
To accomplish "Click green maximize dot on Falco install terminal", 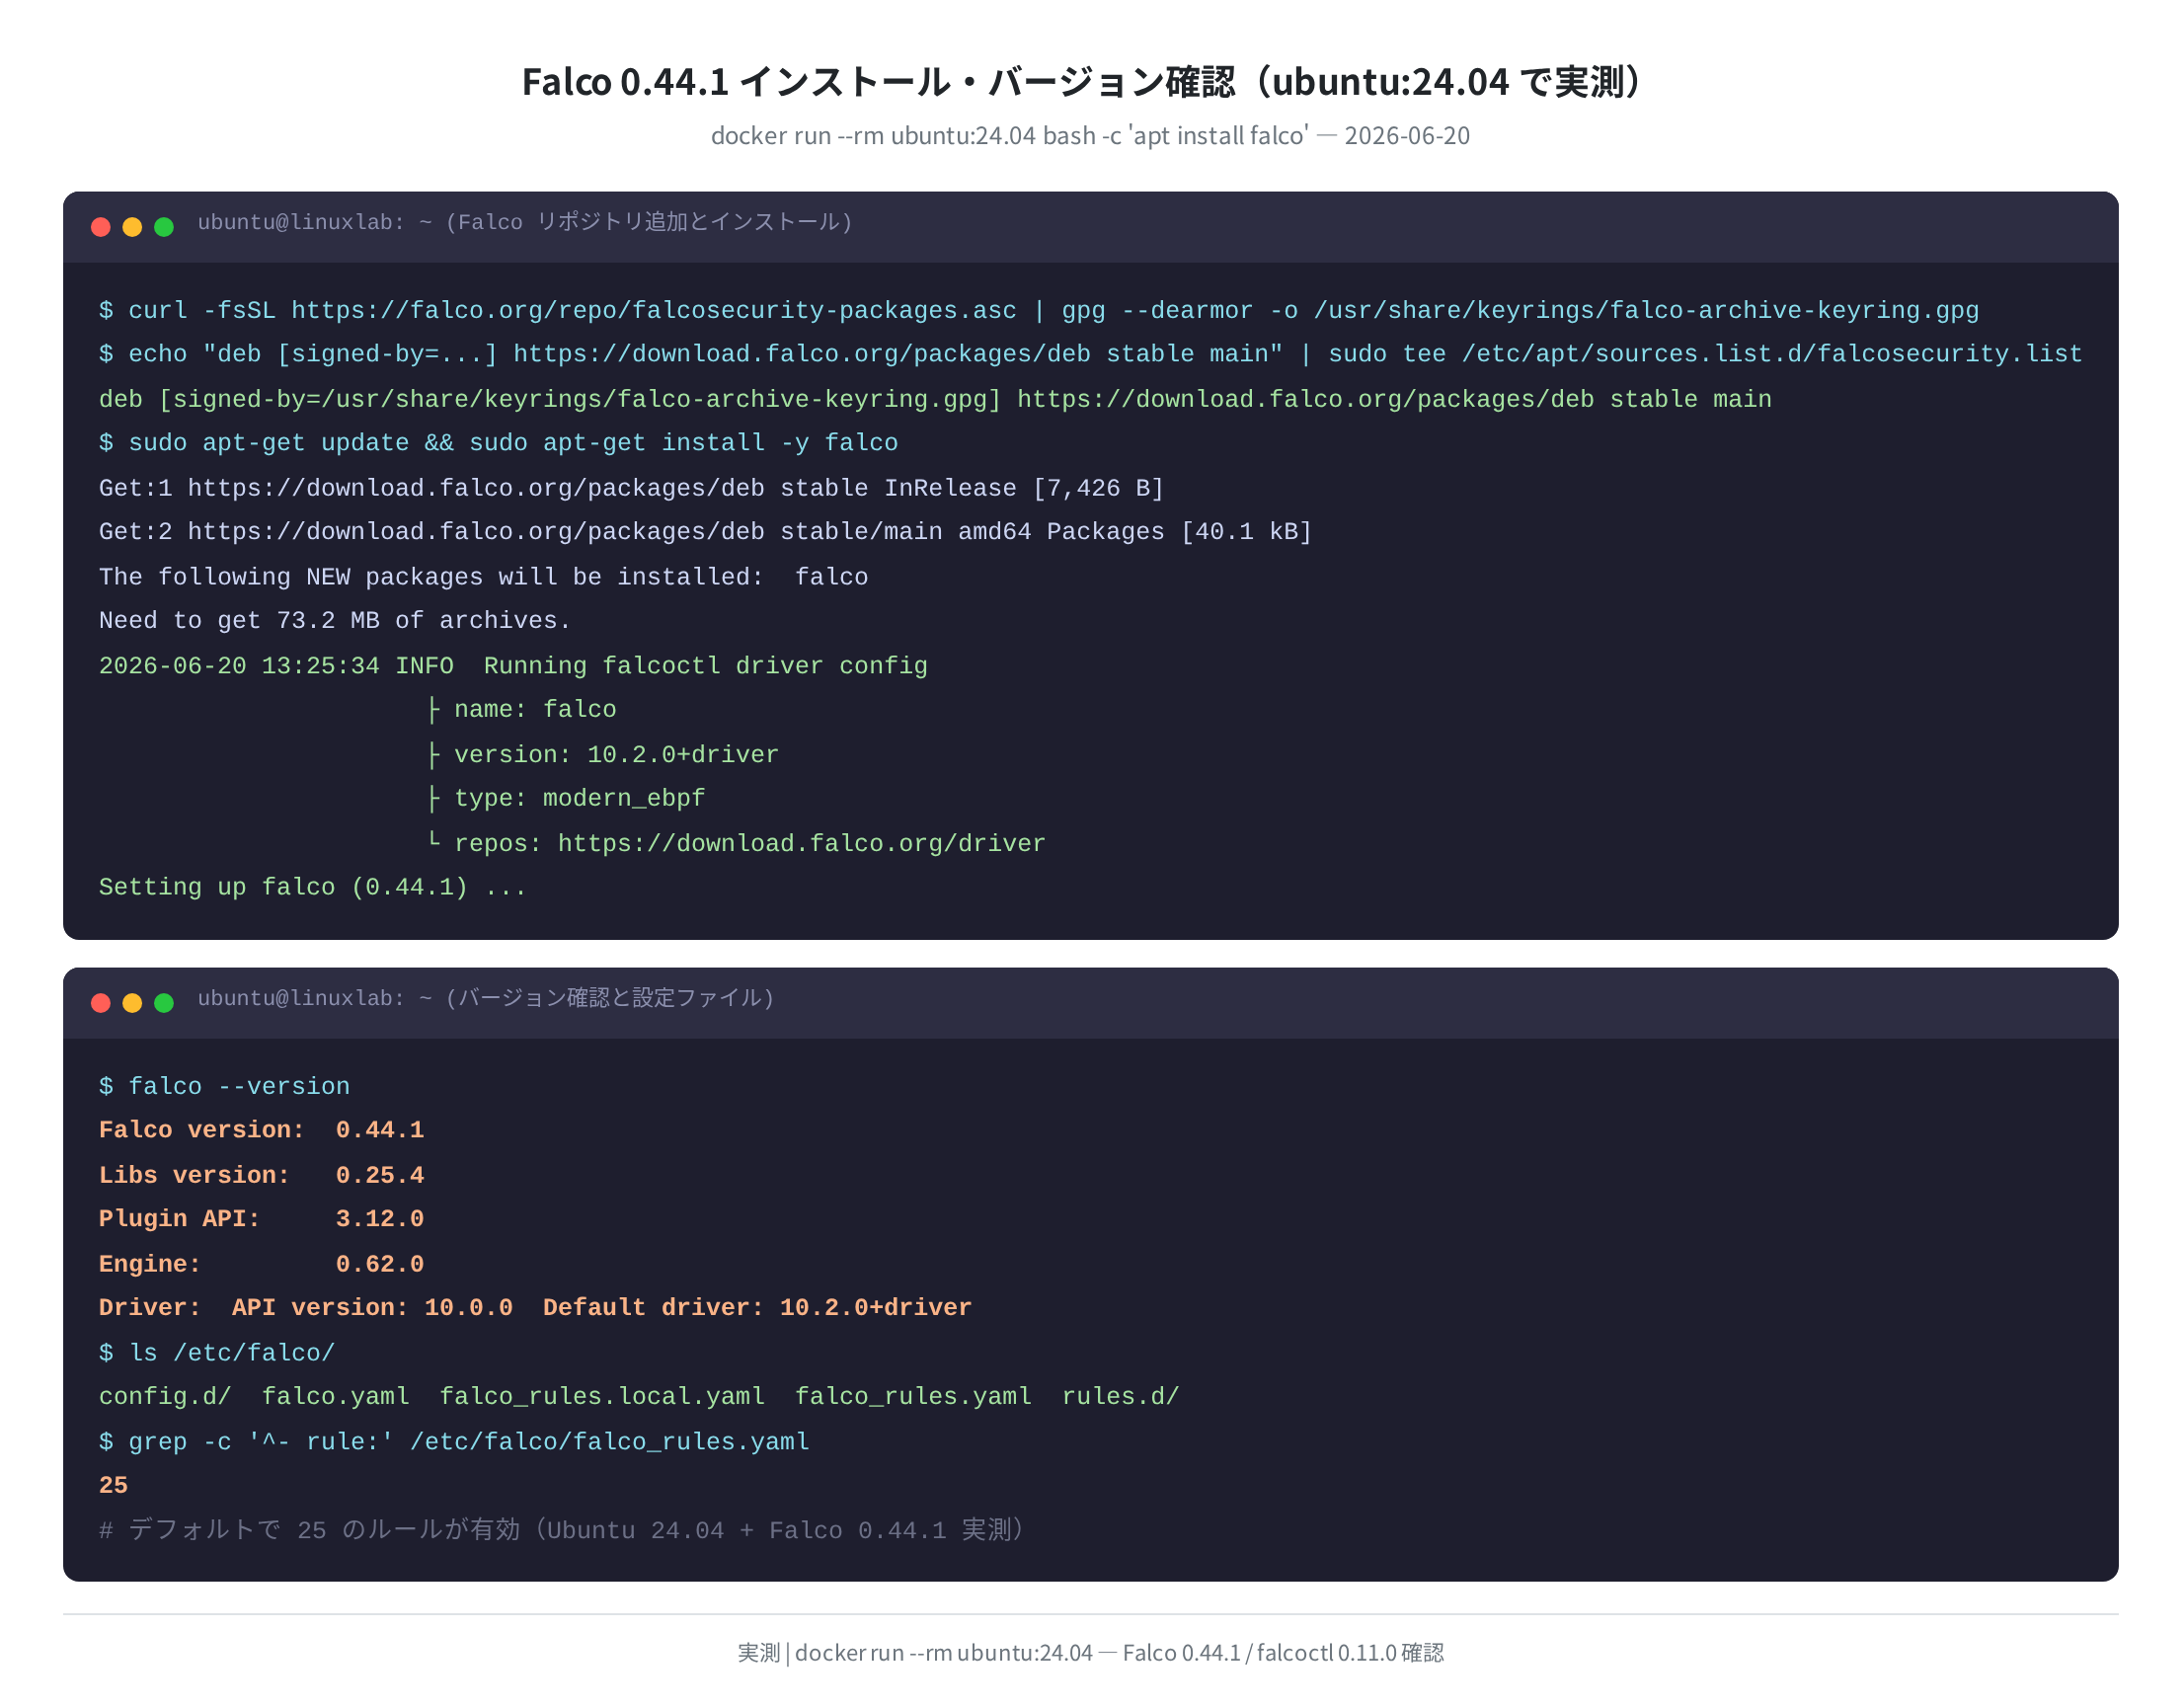I will (x=164, y=227).
